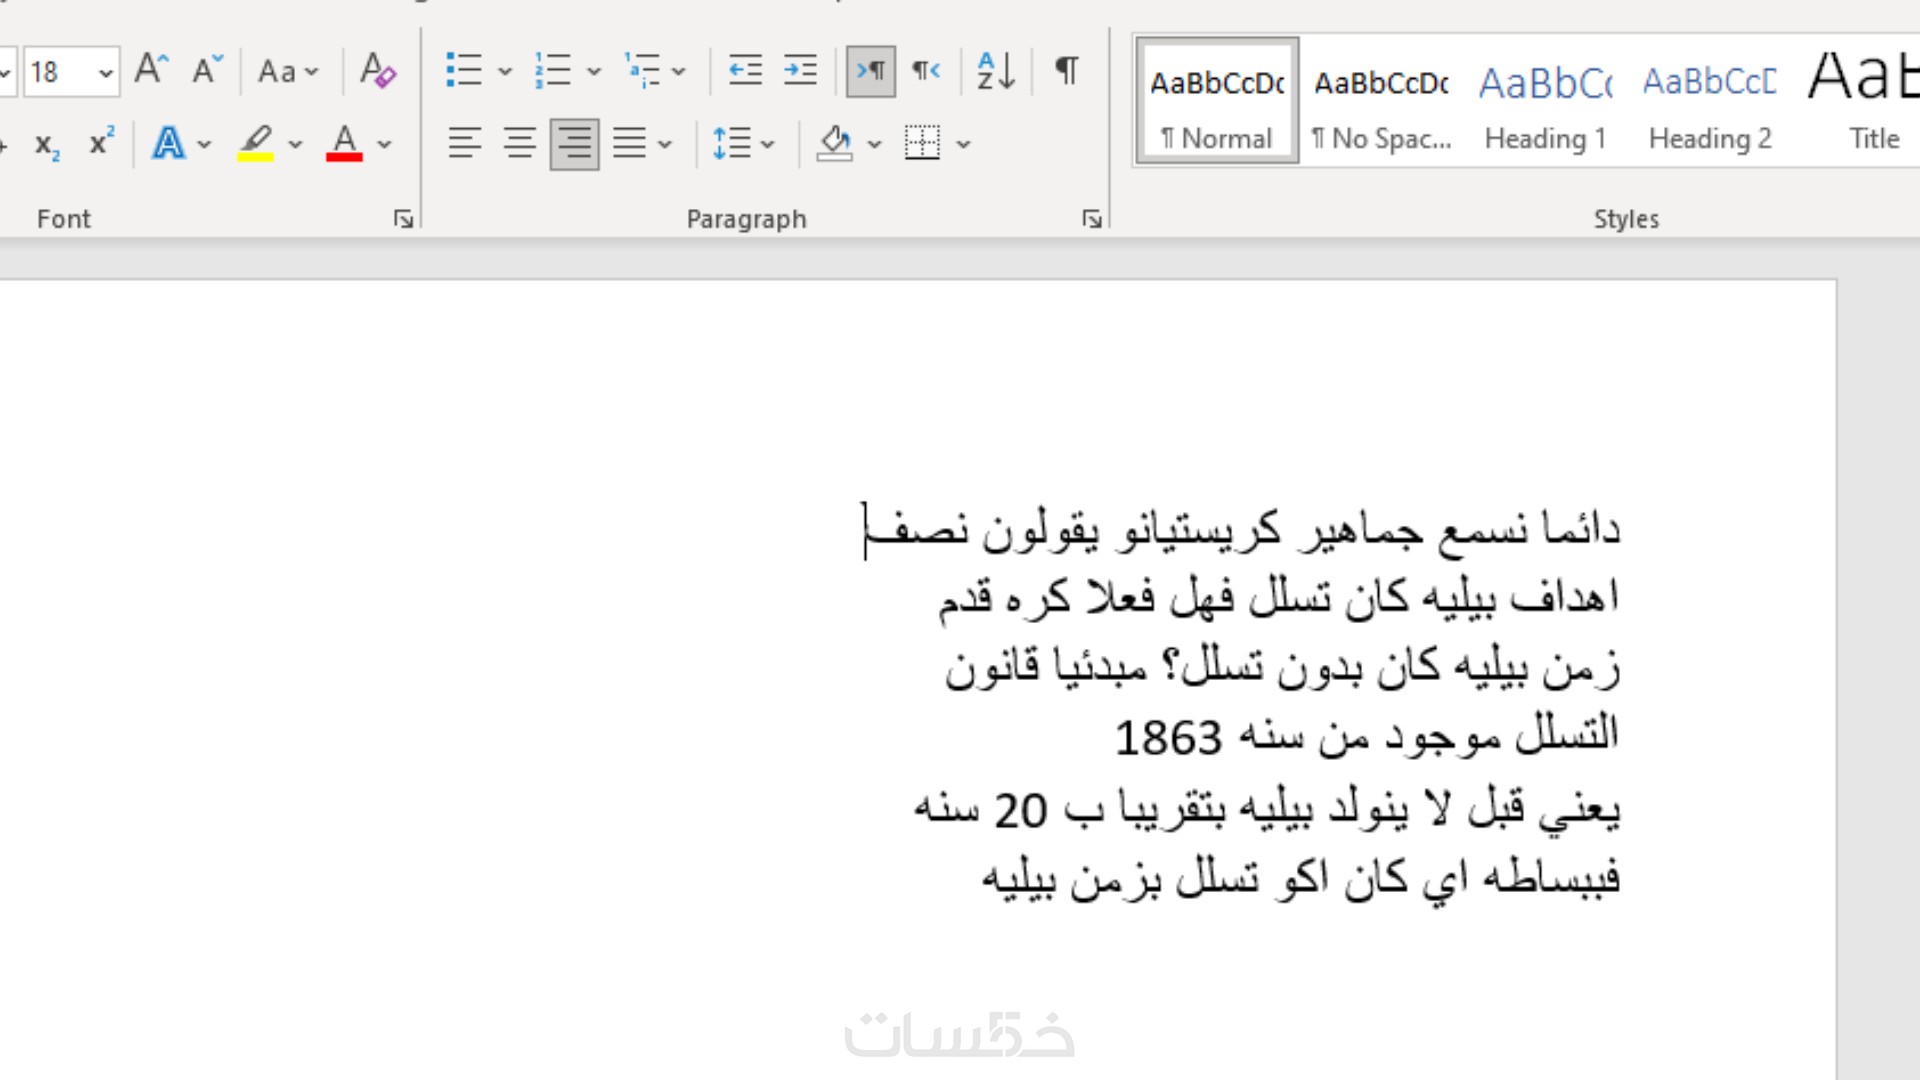Apply the yellow text highlight color
Screen dimensions: 1920x1080
(256, 144)
